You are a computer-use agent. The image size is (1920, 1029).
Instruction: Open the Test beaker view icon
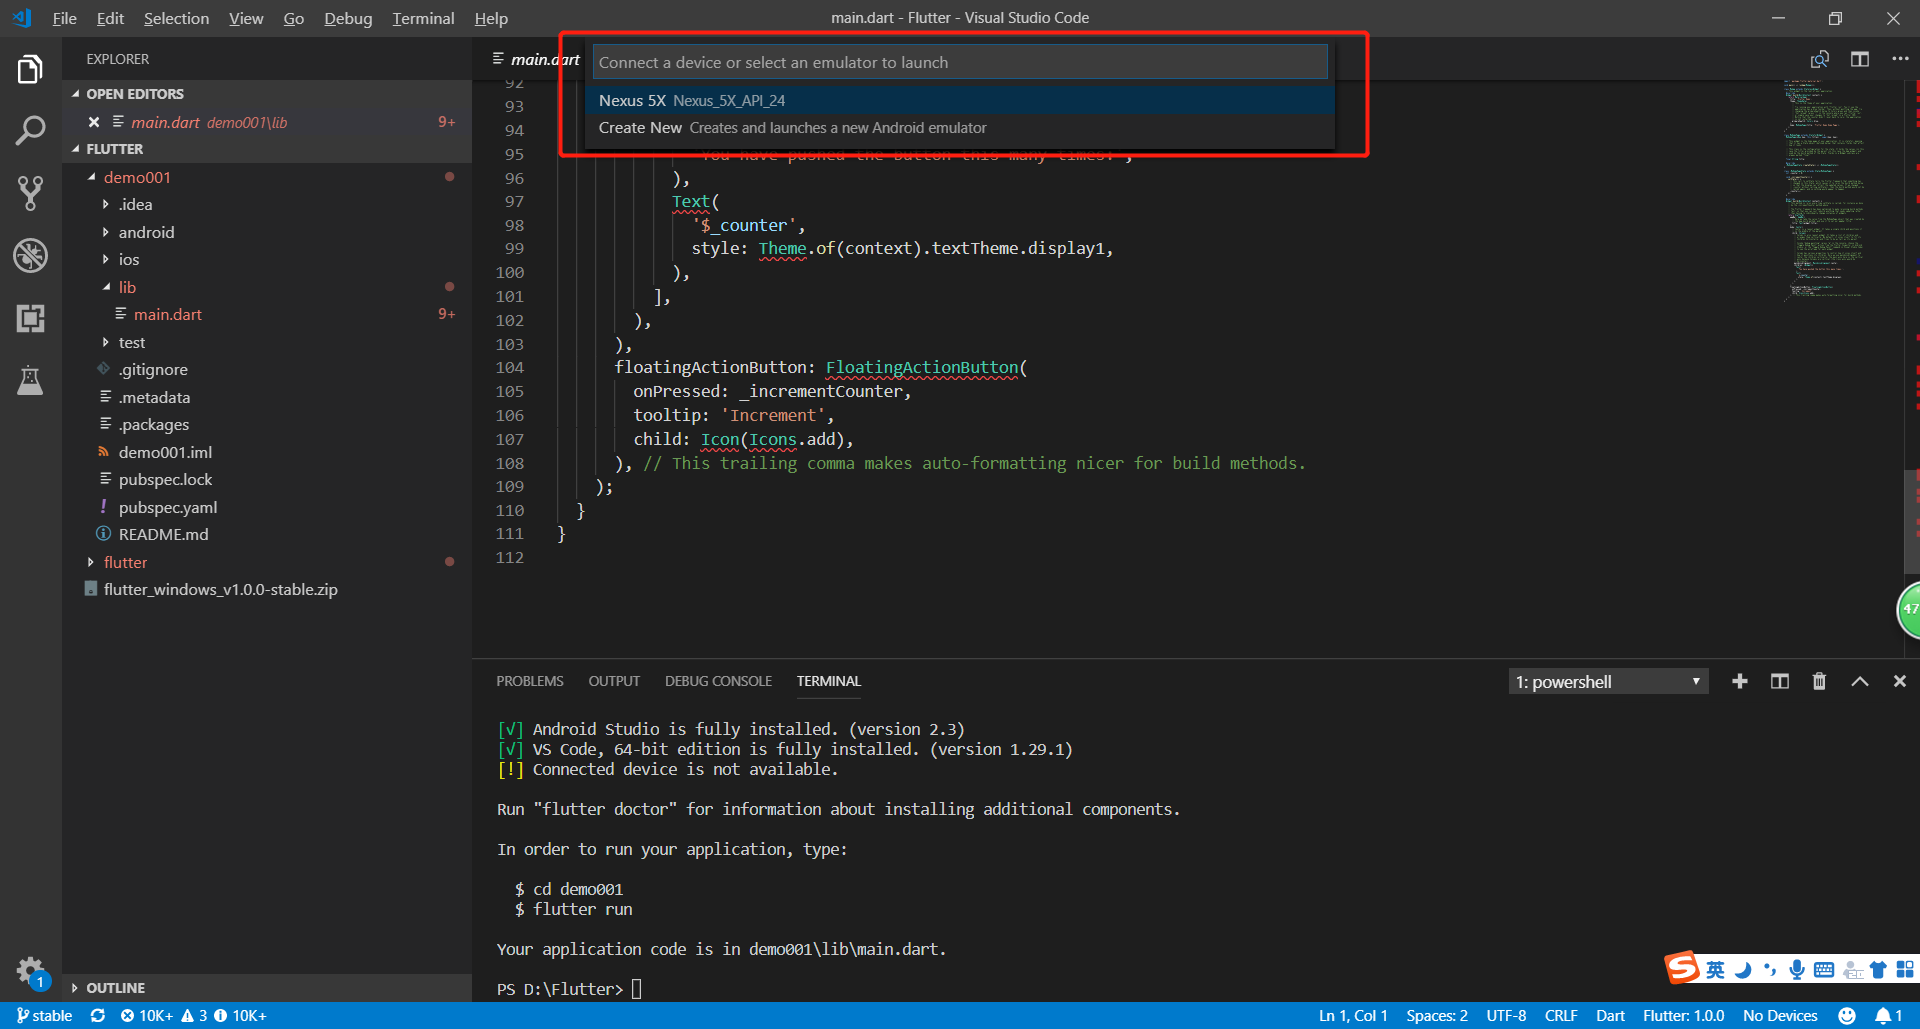[30, 380]
